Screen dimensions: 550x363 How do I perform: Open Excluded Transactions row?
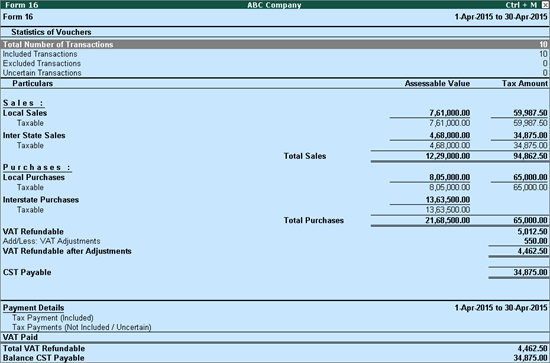click(275, 63)
